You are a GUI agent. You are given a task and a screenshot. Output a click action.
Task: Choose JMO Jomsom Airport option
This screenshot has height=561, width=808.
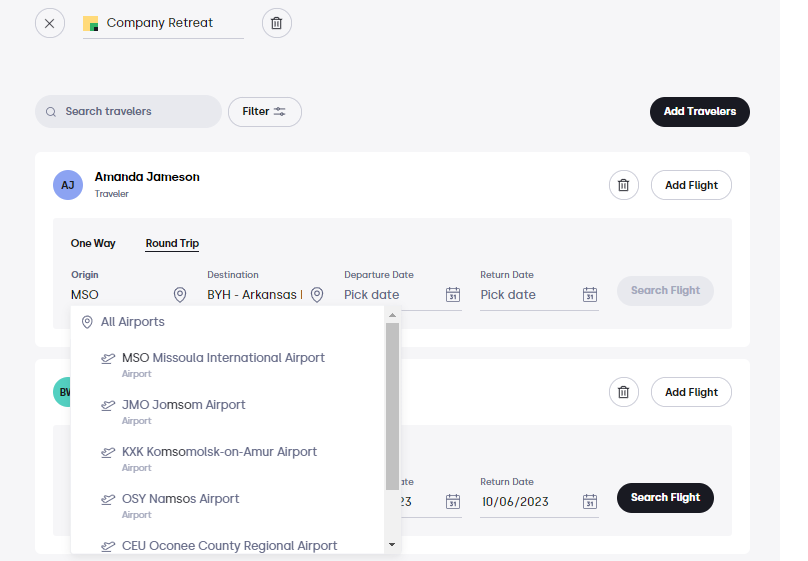point(227,412)
